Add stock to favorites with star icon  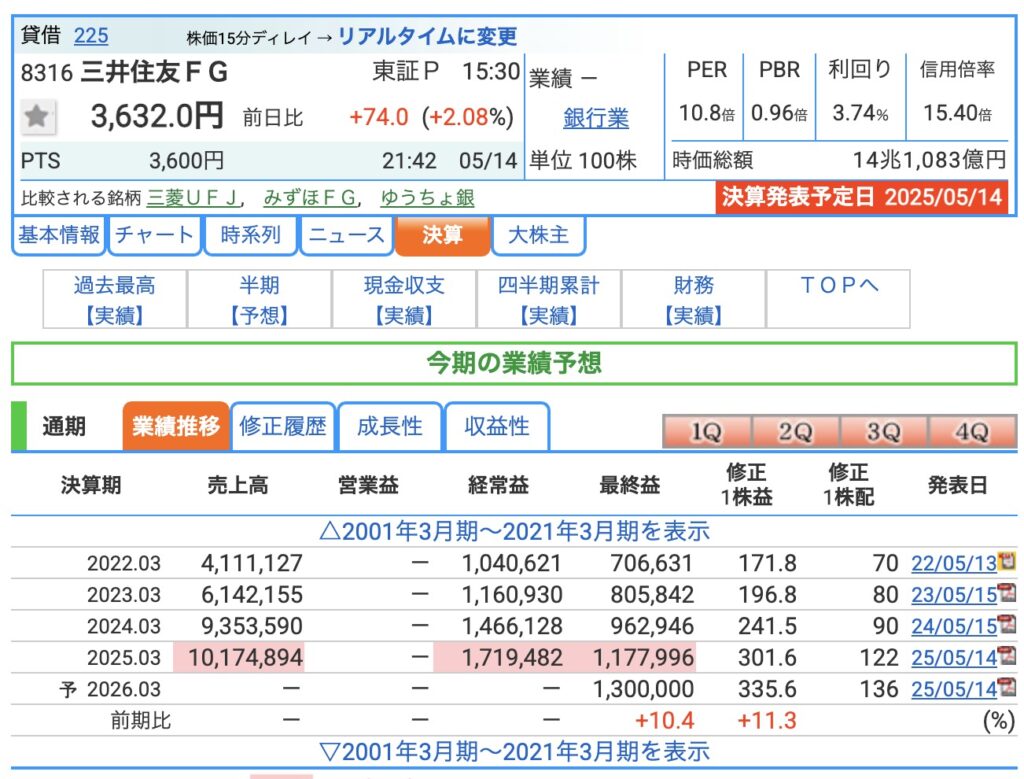click(37, 118)
